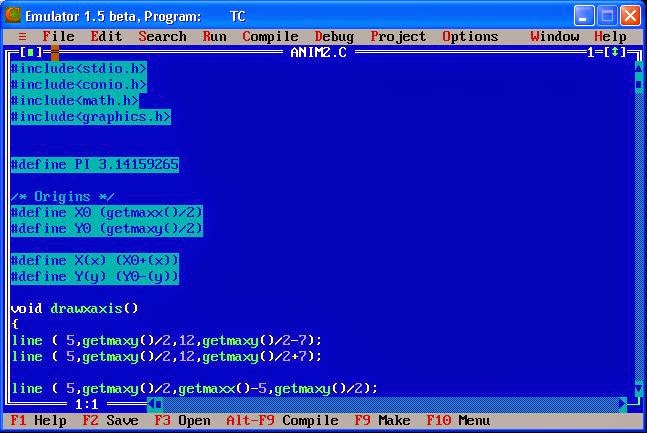
Task: Click the horizontal scrollbar left arrow
Action: click(151, 404)
